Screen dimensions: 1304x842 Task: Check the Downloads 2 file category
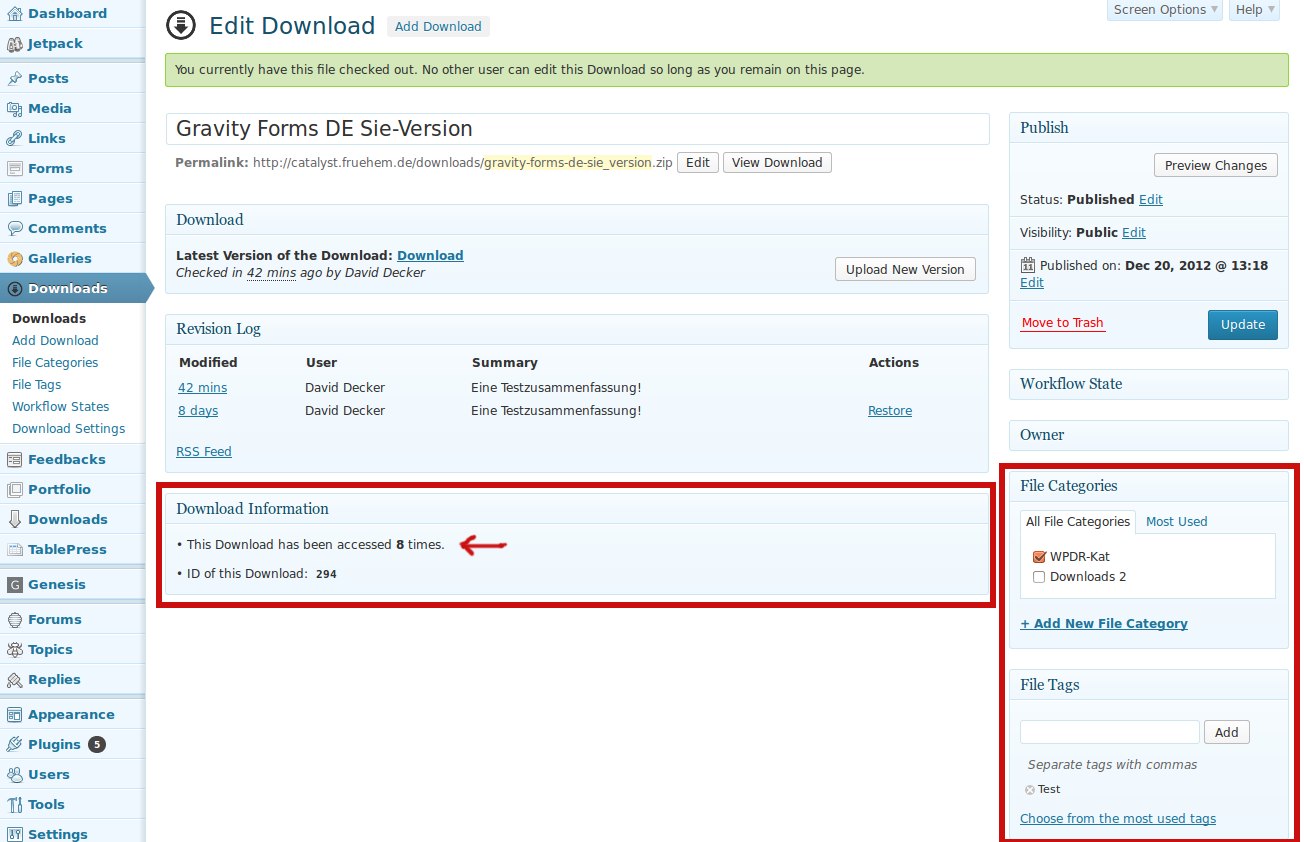click(x=1039, y=577)
